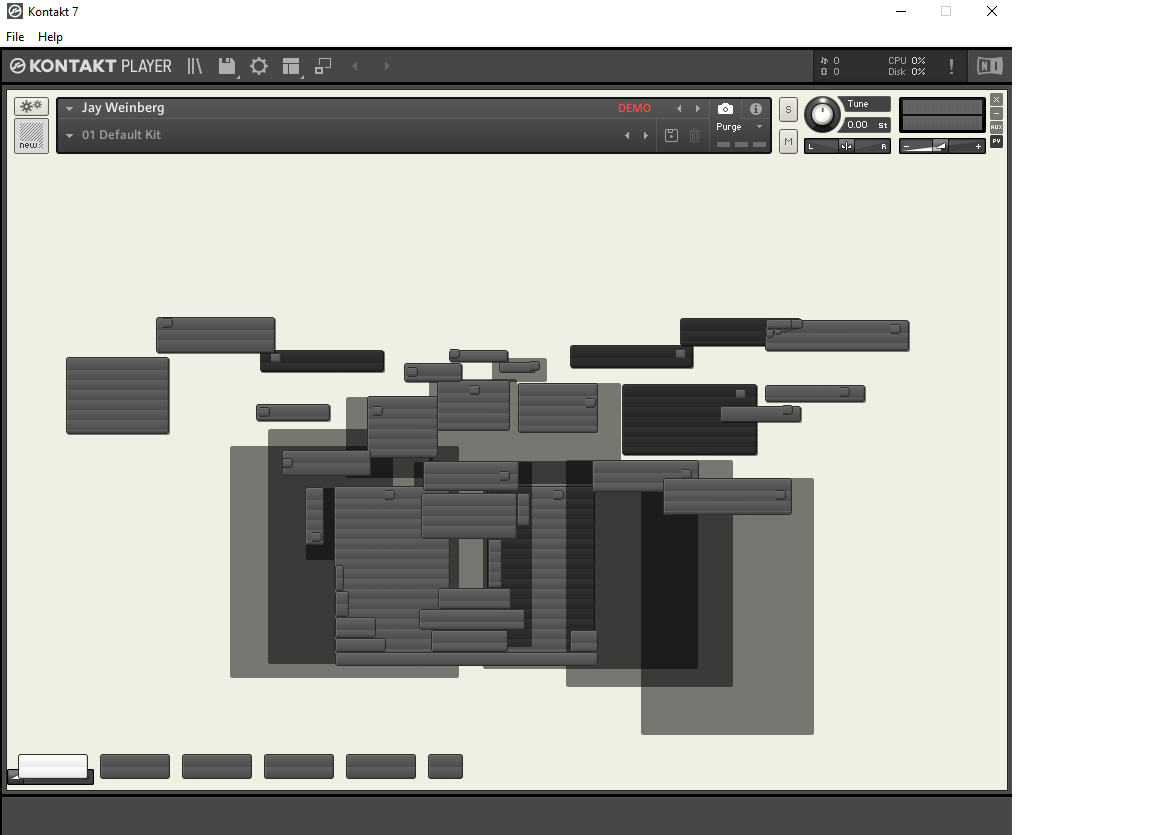Click the exclamation warning icon
The image size is (1152, 835).
tap(951, 67)
